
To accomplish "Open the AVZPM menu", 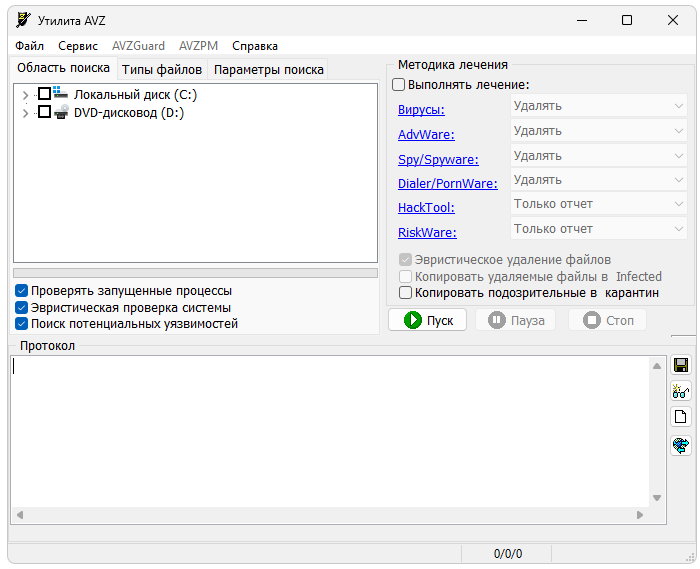I will pyautogui.click(x=199, y=46).
